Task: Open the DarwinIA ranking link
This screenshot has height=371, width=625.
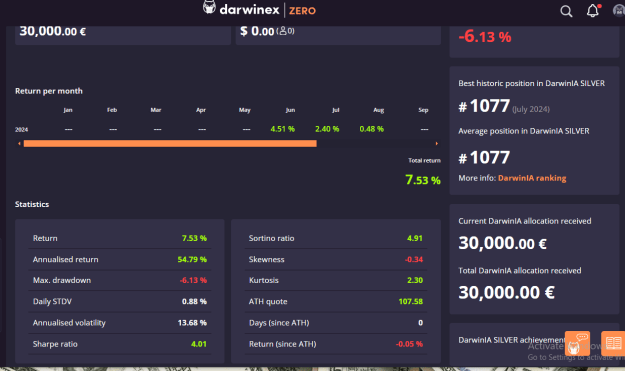Action: point(532,178)
